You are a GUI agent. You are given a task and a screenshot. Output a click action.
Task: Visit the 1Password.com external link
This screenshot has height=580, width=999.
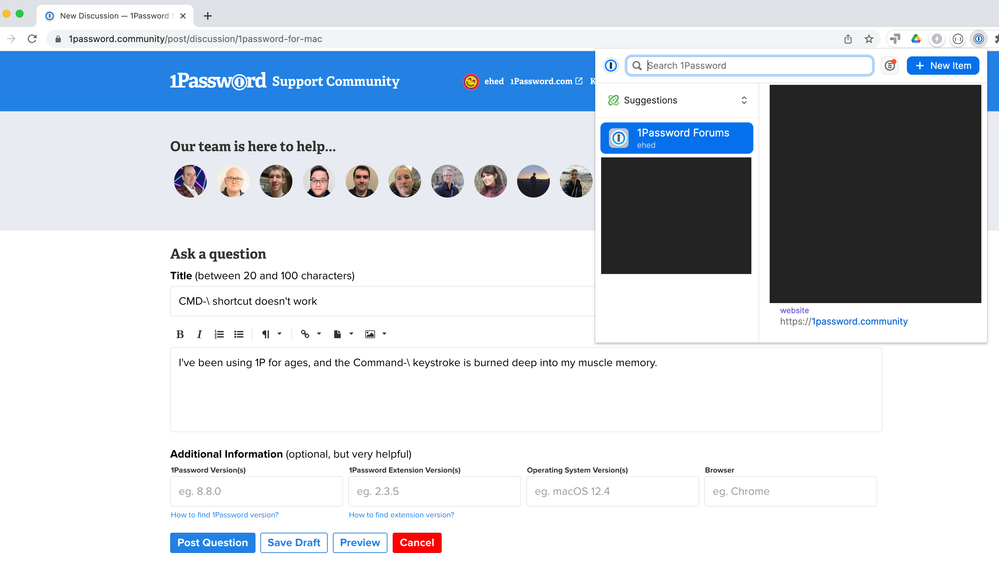pyautogui.click(x=546, y=82)
